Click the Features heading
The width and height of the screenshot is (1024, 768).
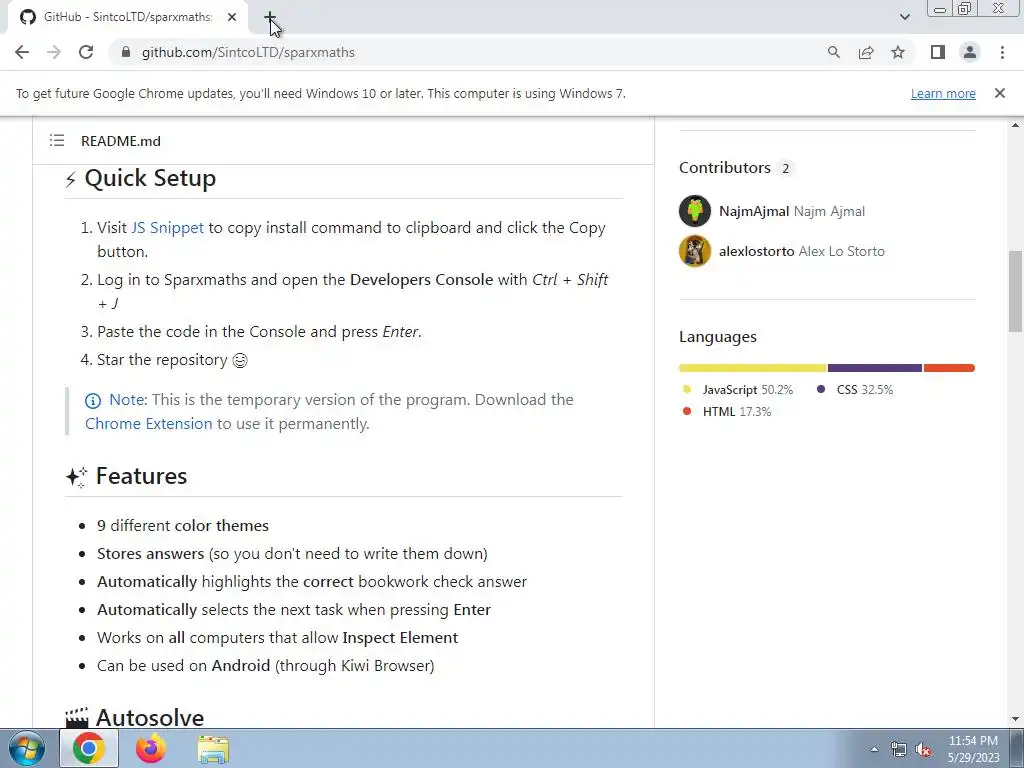pyautogui.click(x=141, y=476)
